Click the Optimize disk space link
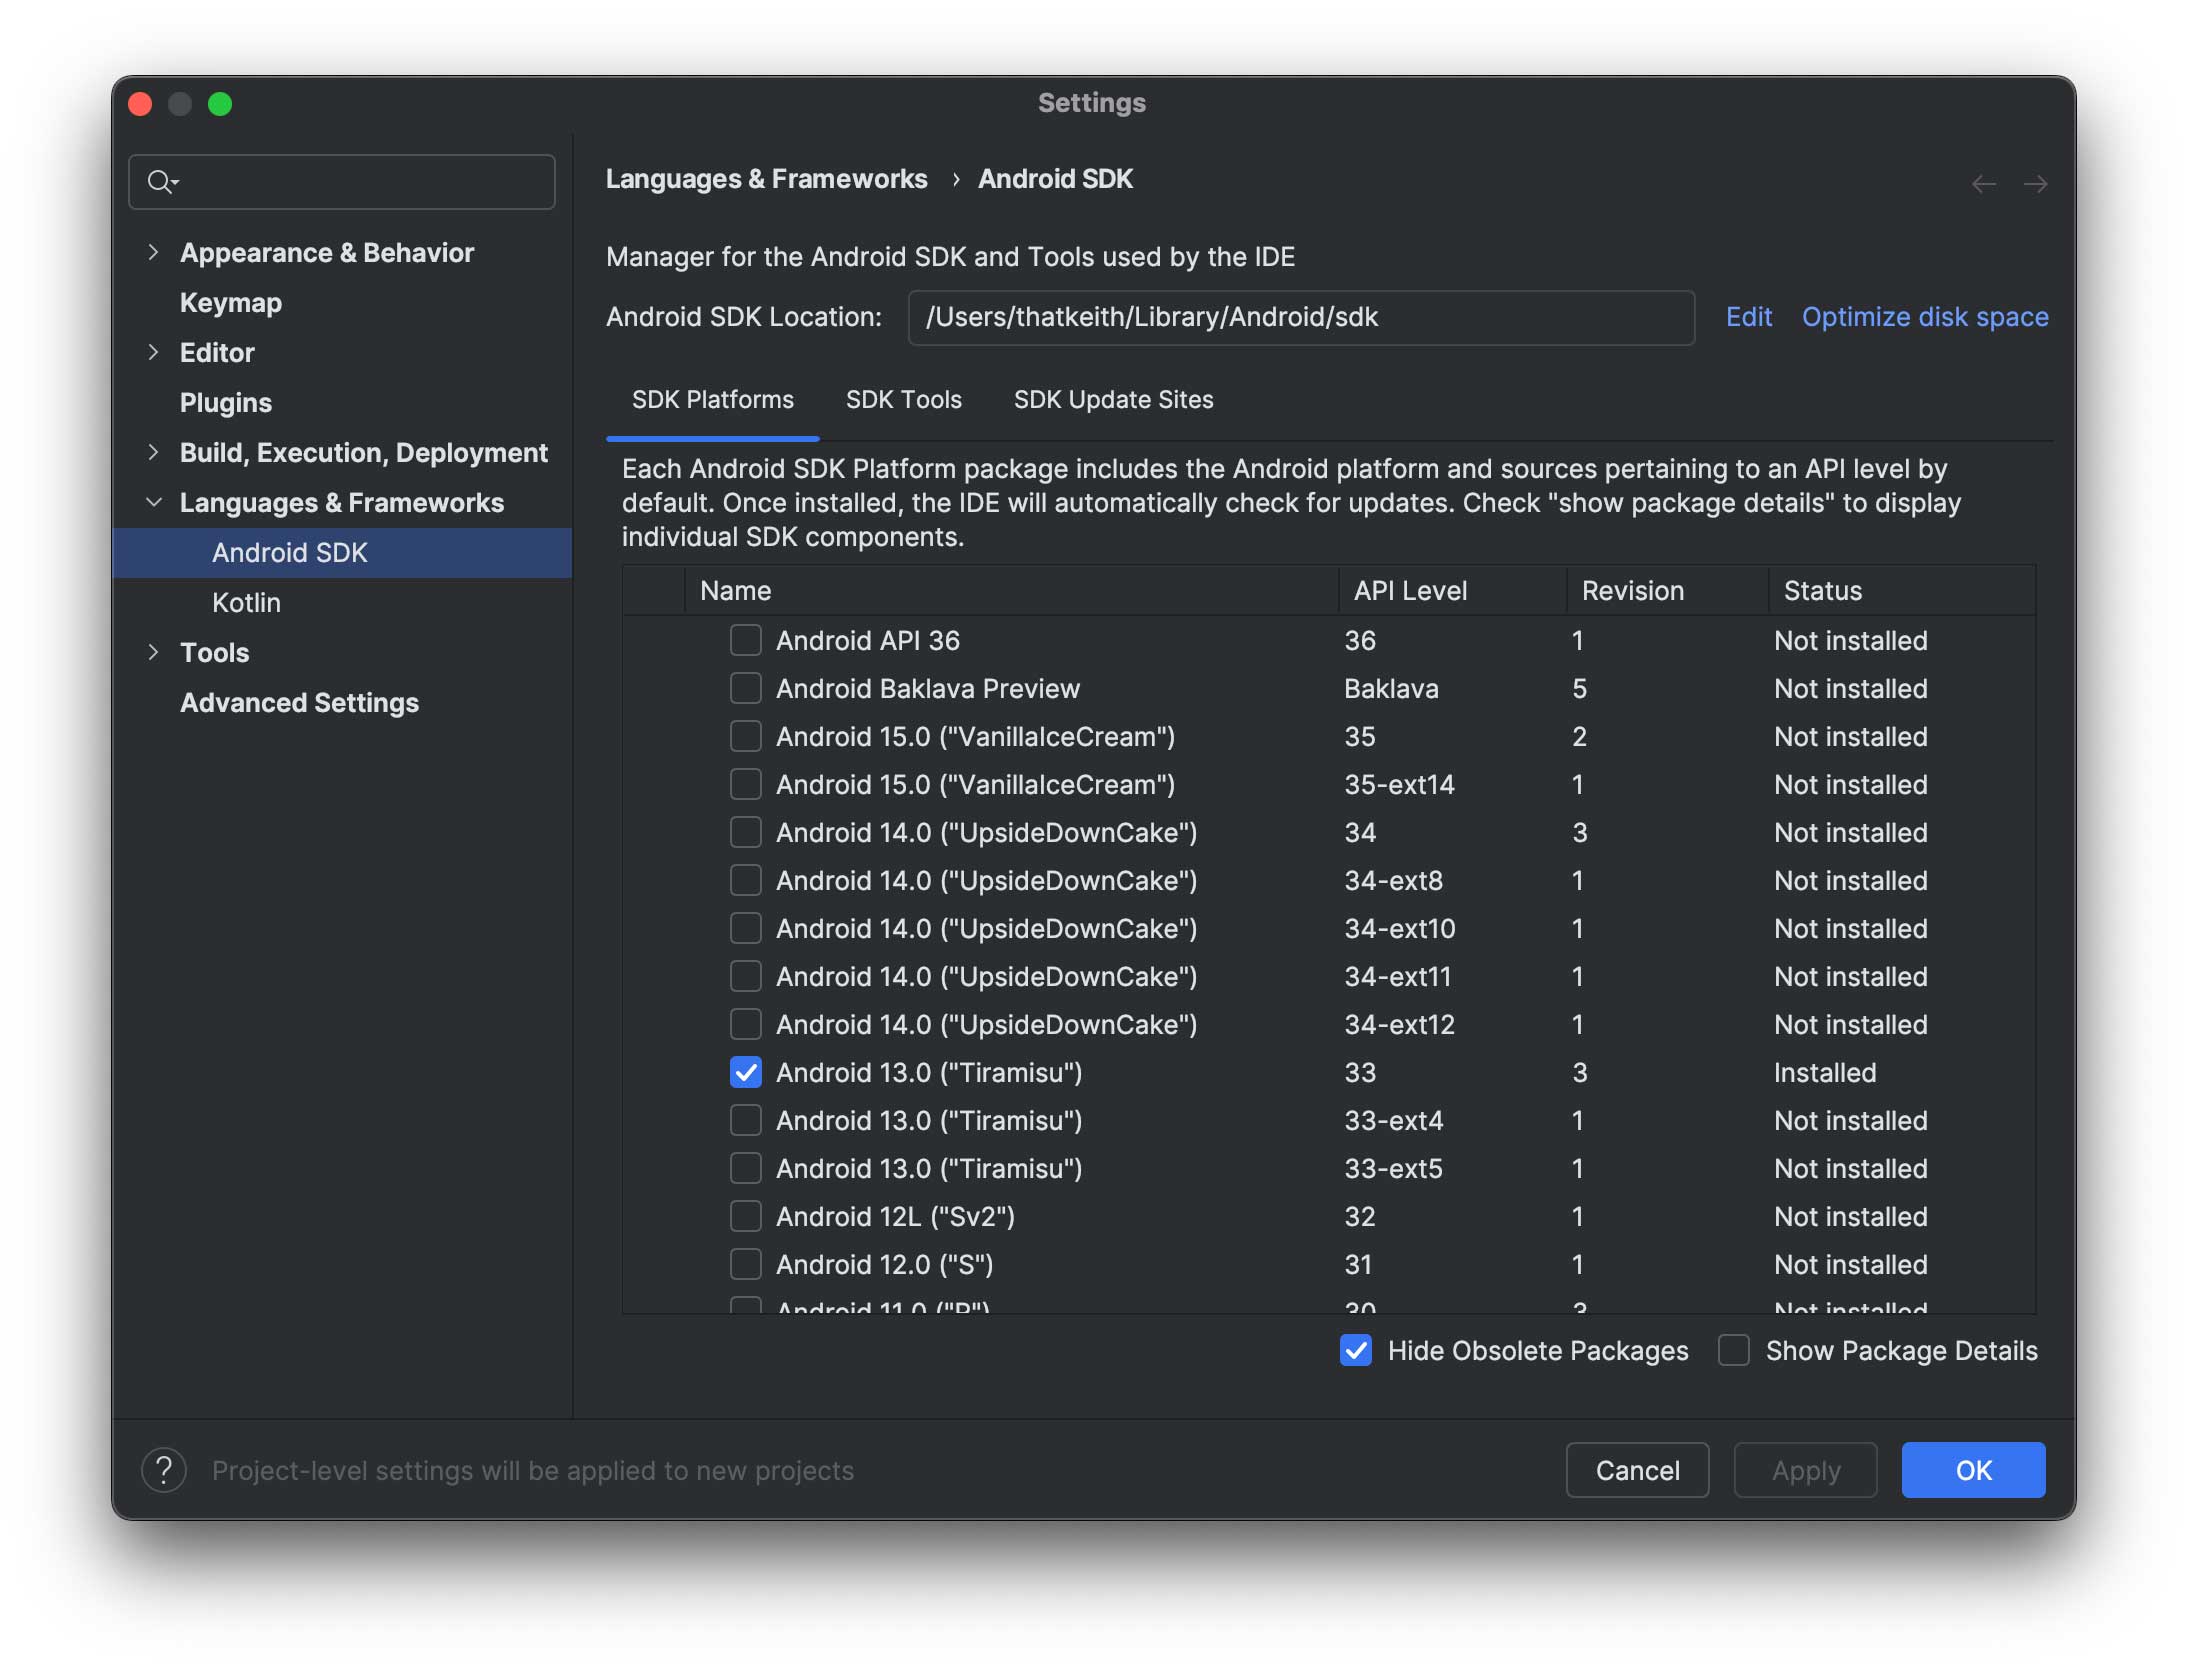2188x1668 pixels. pos(1924,317)
